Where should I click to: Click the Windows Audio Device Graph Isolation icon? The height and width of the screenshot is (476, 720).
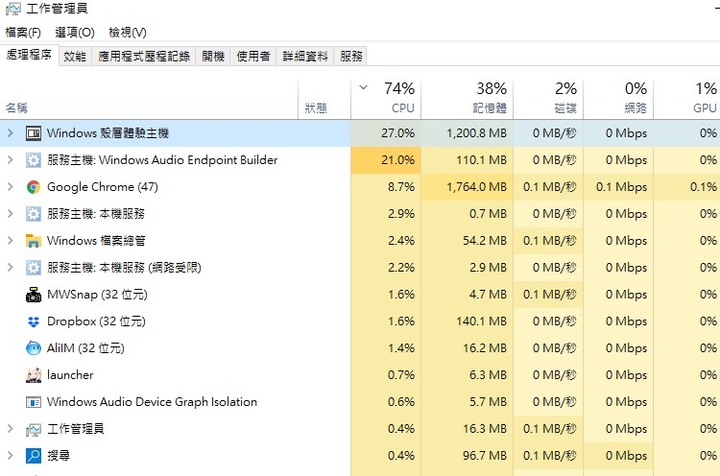tap(33, 402)
